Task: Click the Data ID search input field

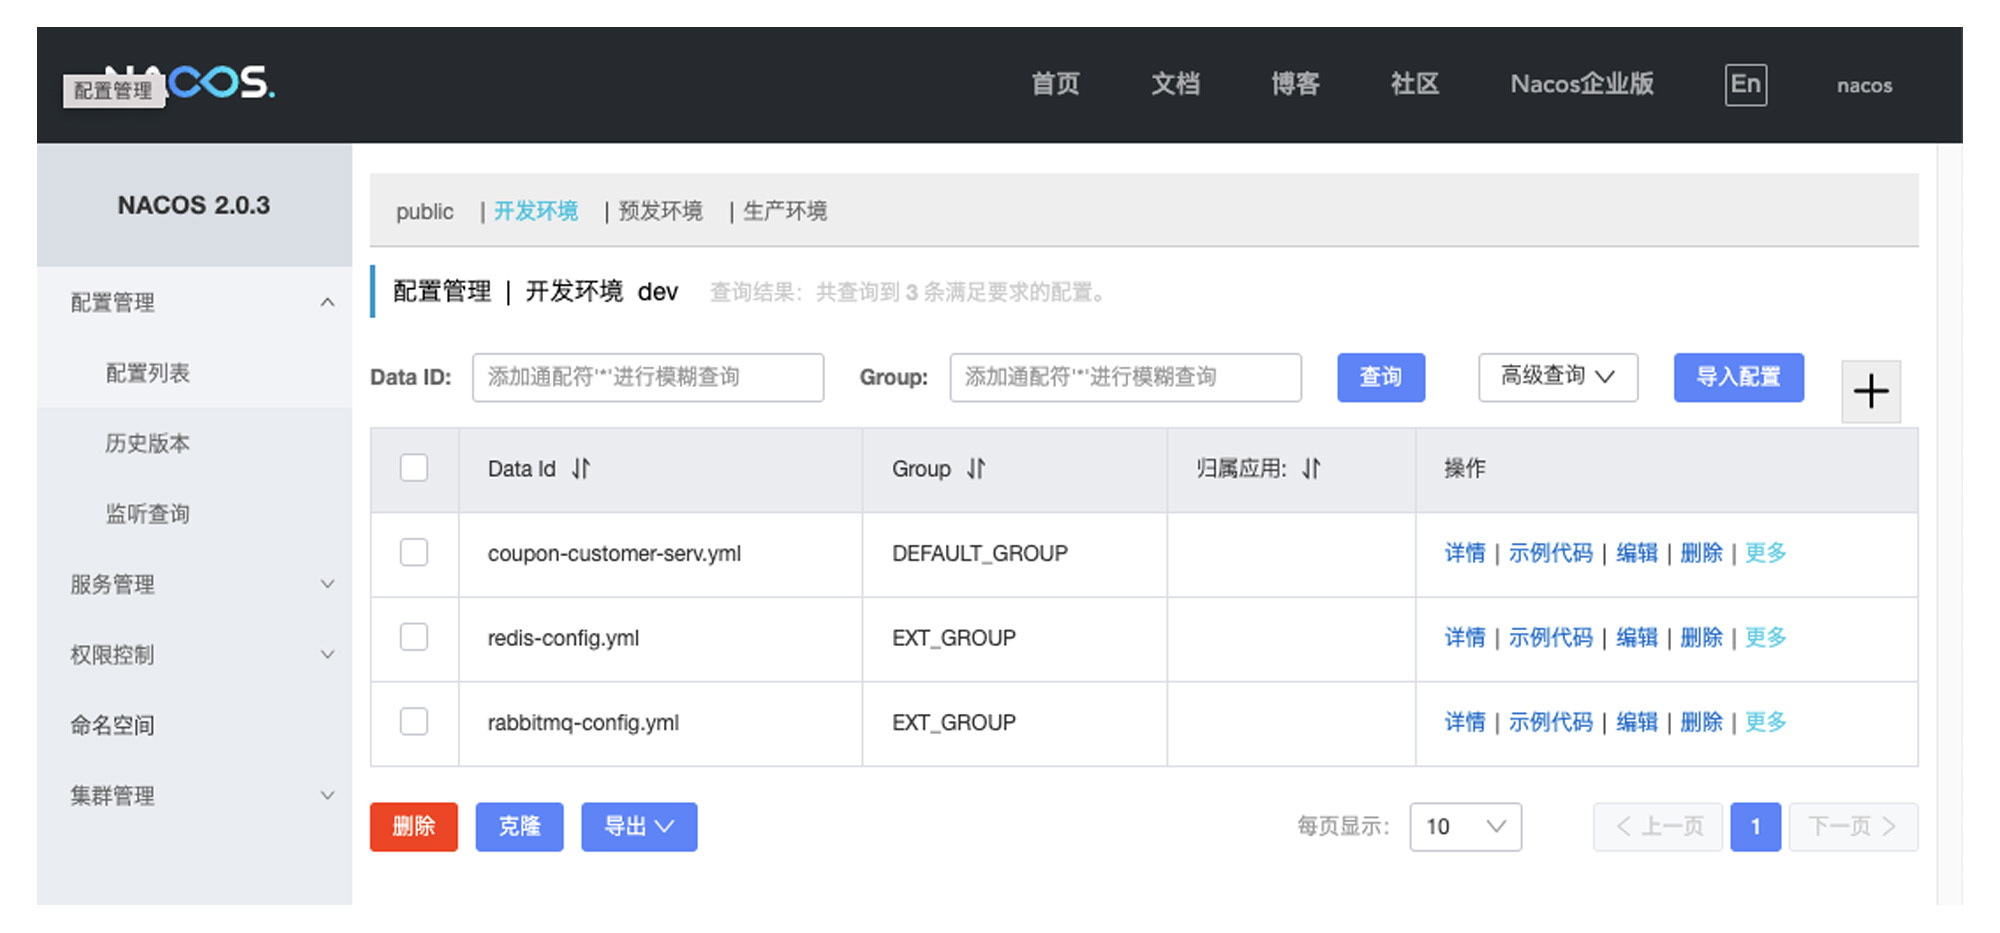Action: 648,377
